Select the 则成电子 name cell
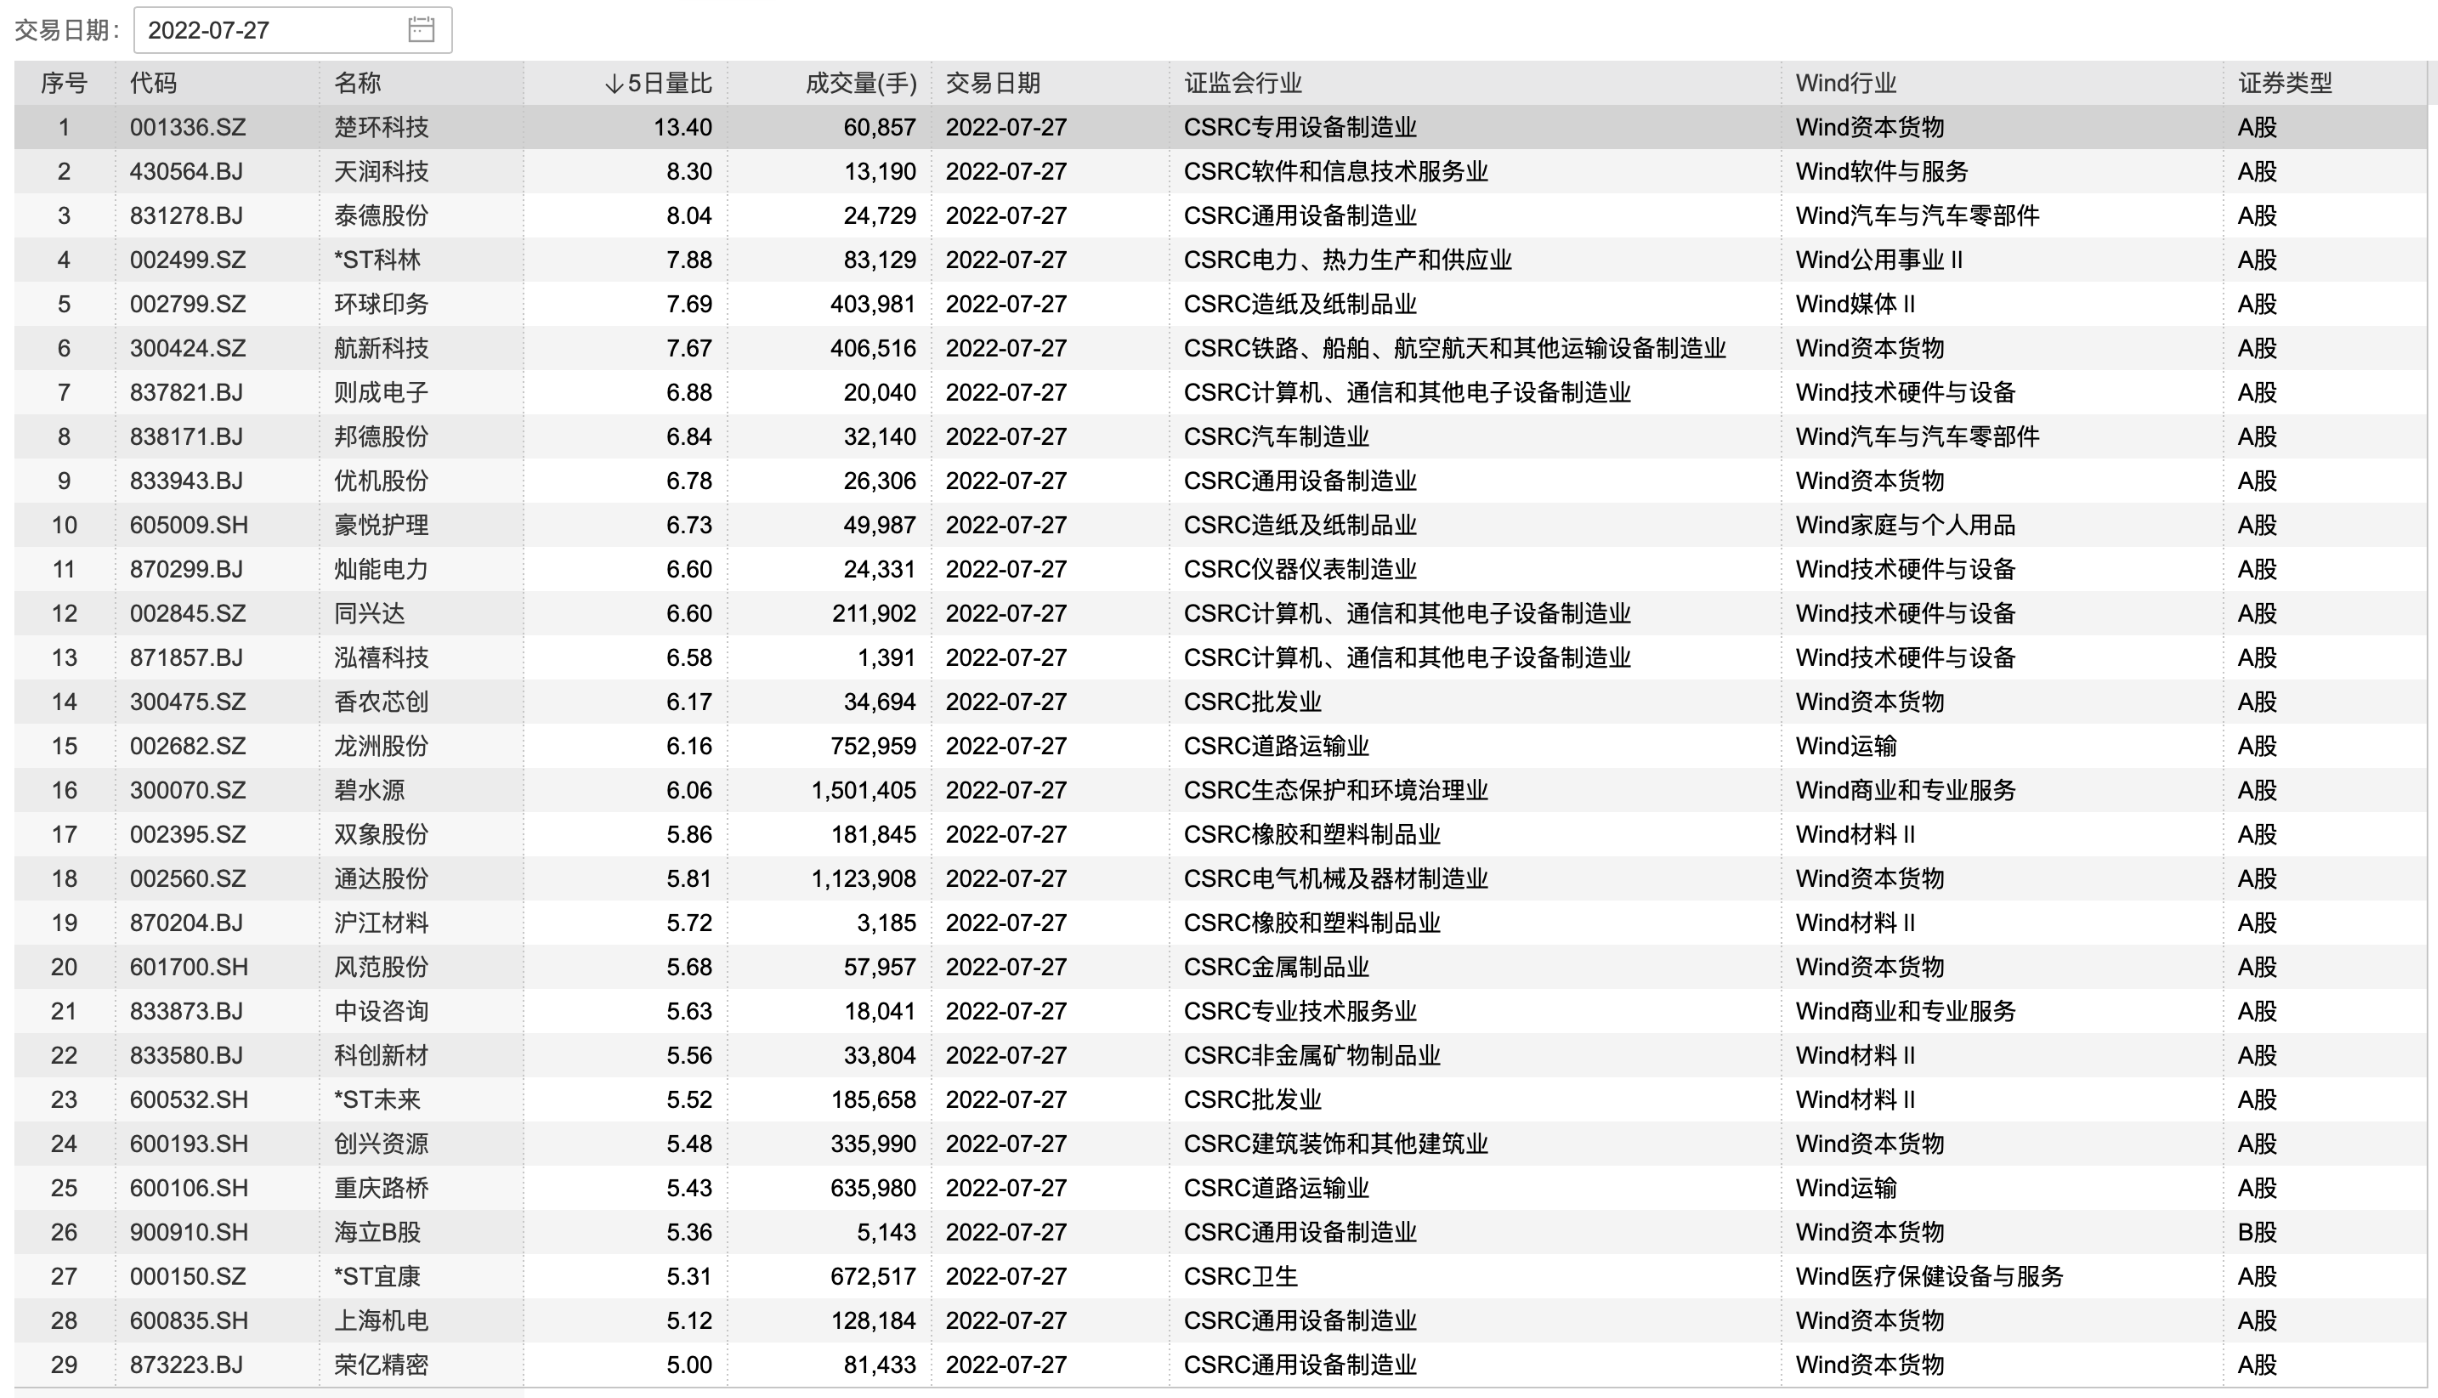This screenshot has width=2438, height=1398. [x=381, y=393]
